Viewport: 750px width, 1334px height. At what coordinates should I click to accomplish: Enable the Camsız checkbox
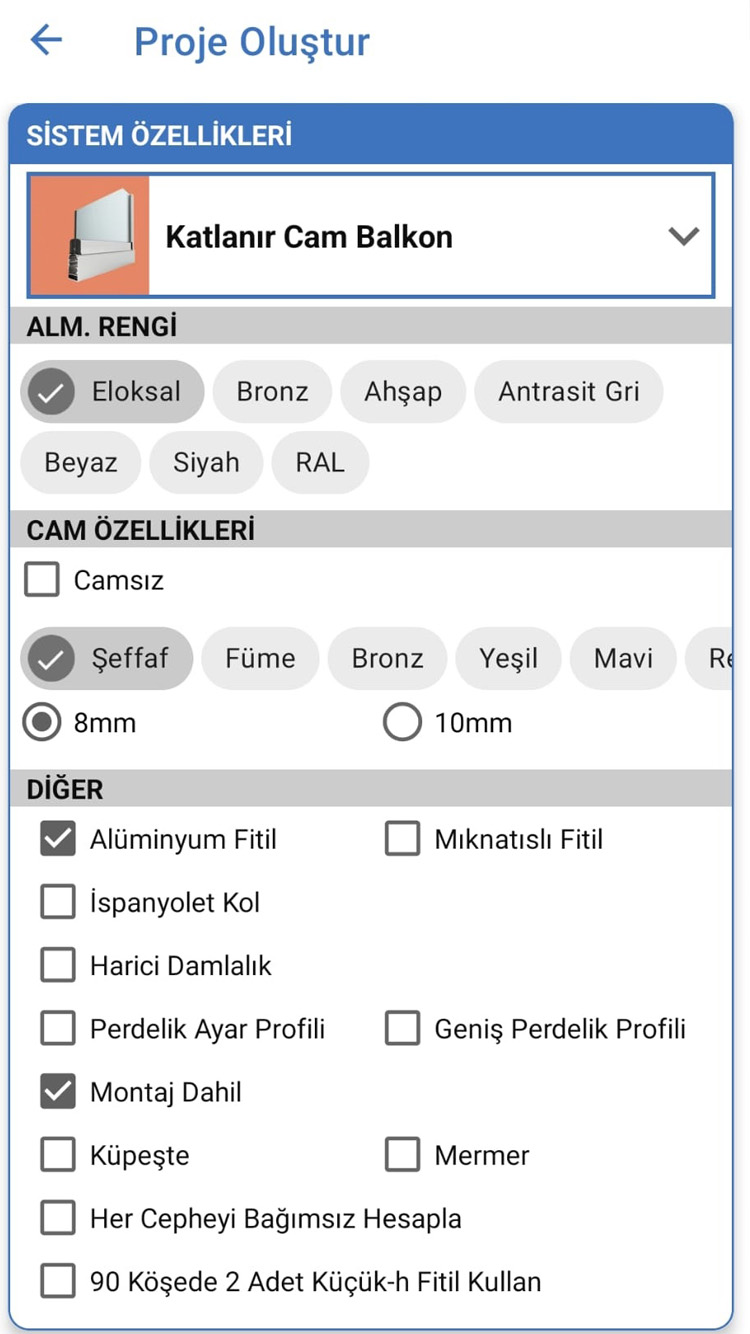click(x=42, y=578)
